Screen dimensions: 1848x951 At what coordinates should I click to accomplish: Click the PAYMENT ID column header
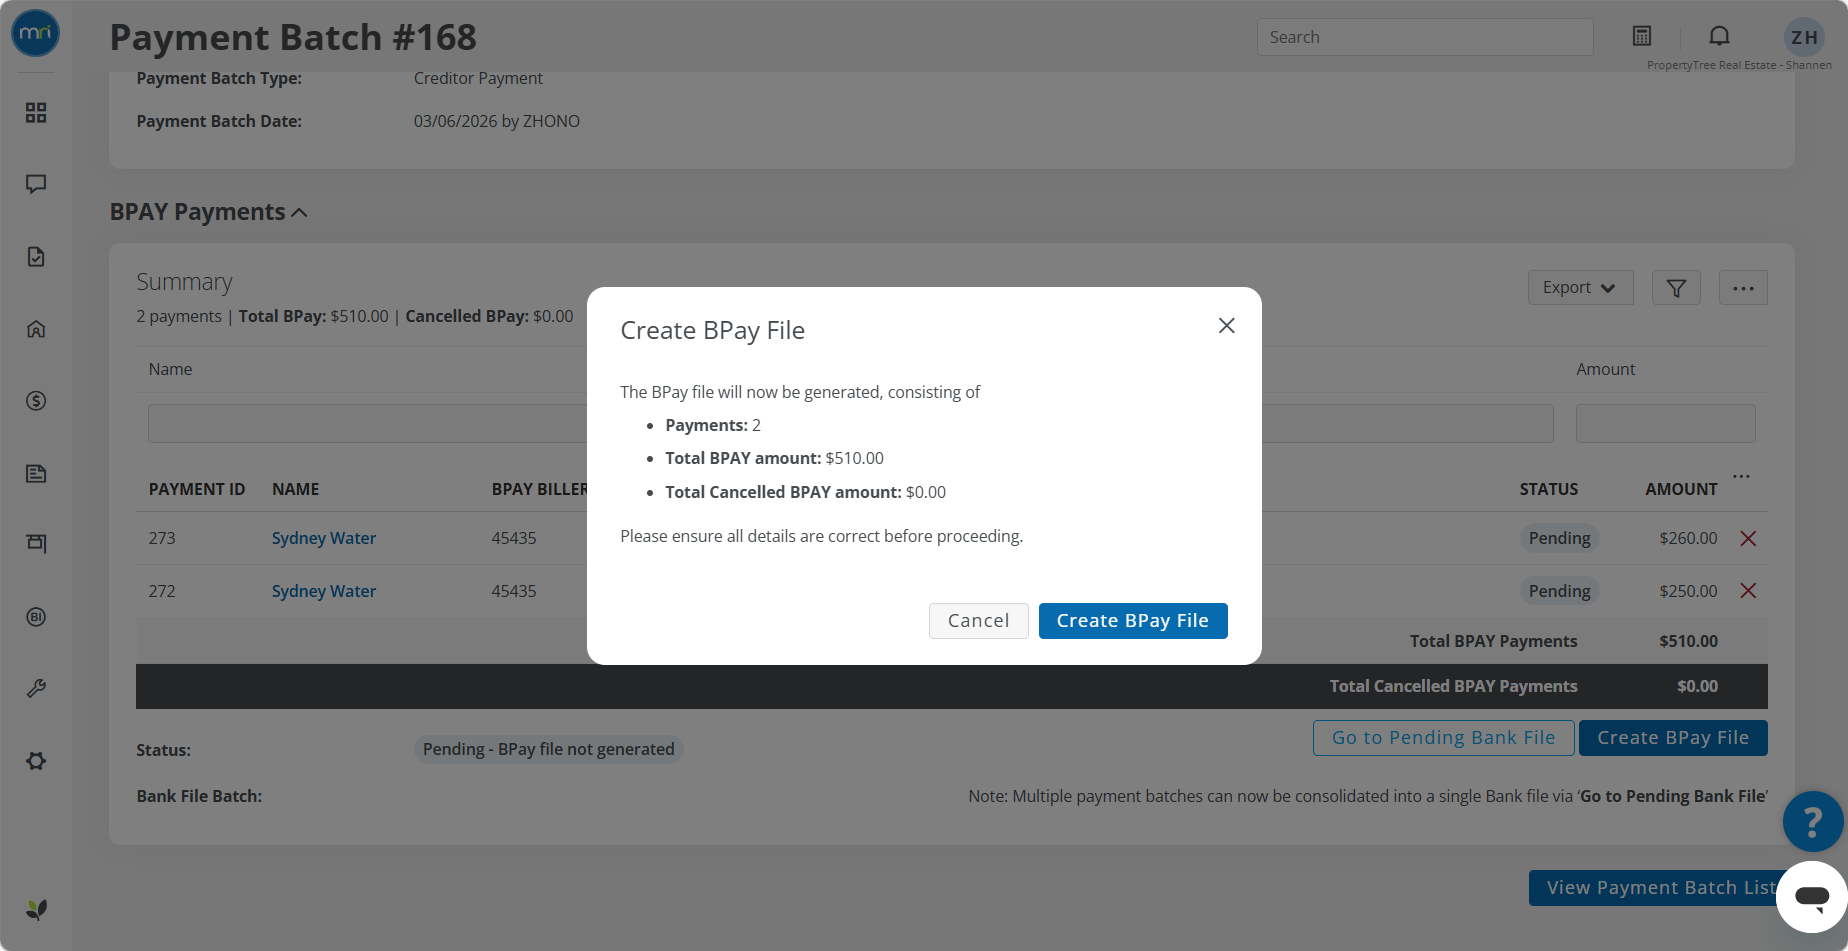click(x=197, y=489)
